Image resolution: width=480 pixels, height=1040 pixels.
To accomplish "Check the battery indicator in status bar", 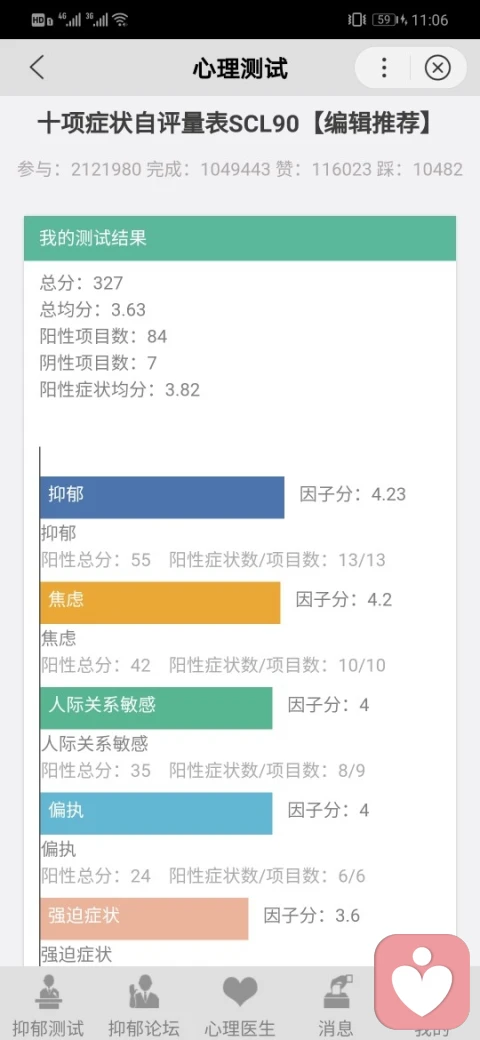I will pyautogui.click(x=384, y=20).
